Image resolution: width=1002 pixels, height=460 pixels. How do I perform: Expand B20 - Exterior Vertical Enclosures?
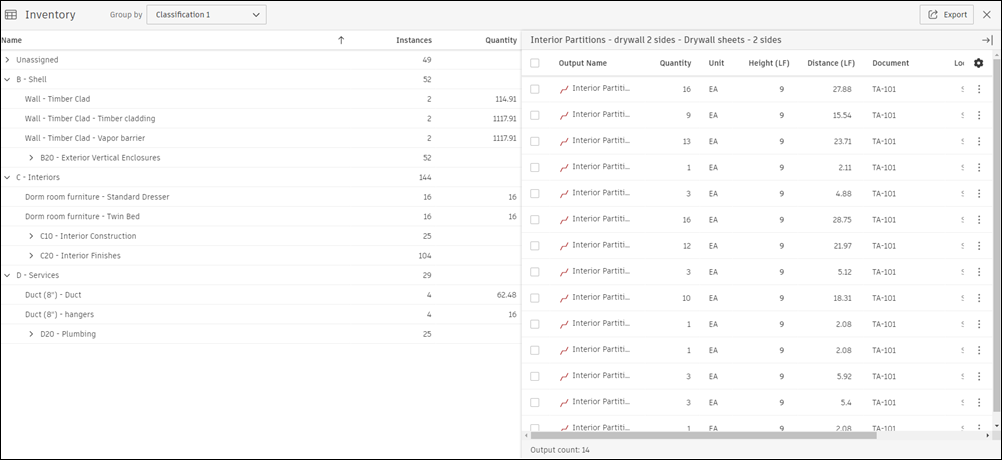(x=31, y=158)
